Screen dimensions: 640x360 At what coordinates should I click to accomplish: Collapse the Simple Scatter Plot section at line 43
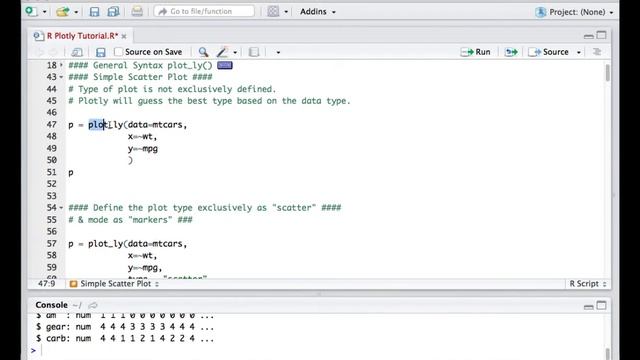61,77
